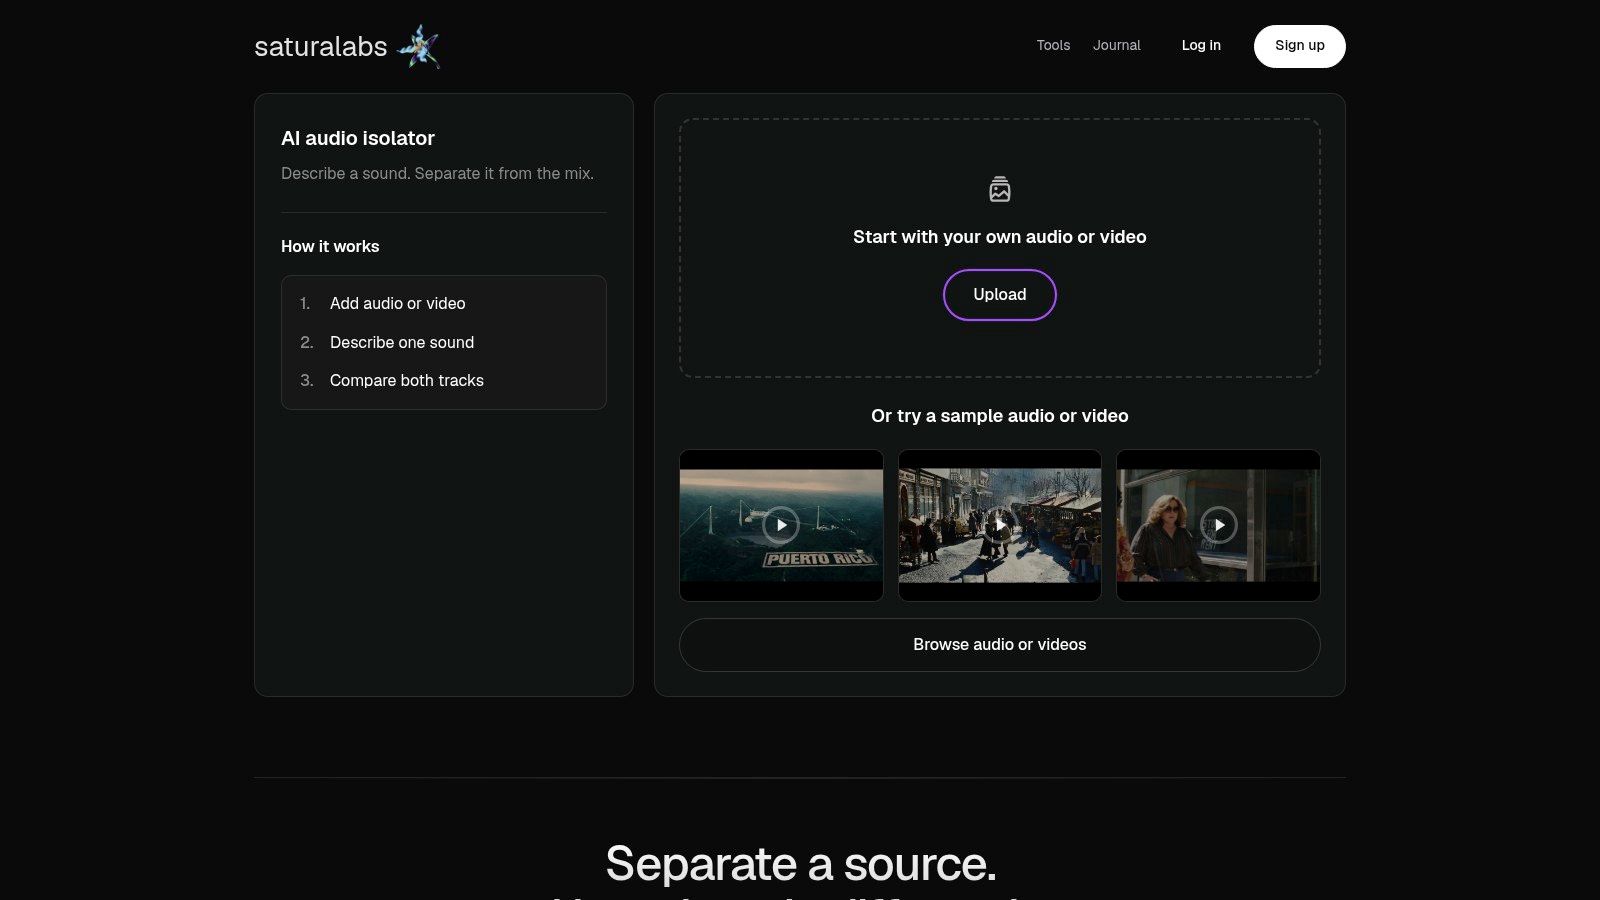
Task: Click the saturalabs wordmark
Action: (x=321, y=47)
